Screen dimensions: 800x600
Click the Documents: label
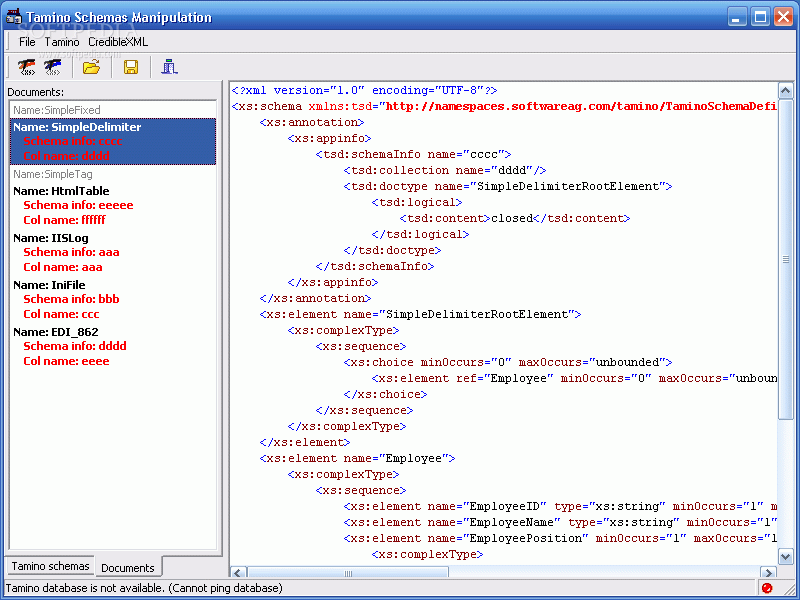click(x=35, y=92)
